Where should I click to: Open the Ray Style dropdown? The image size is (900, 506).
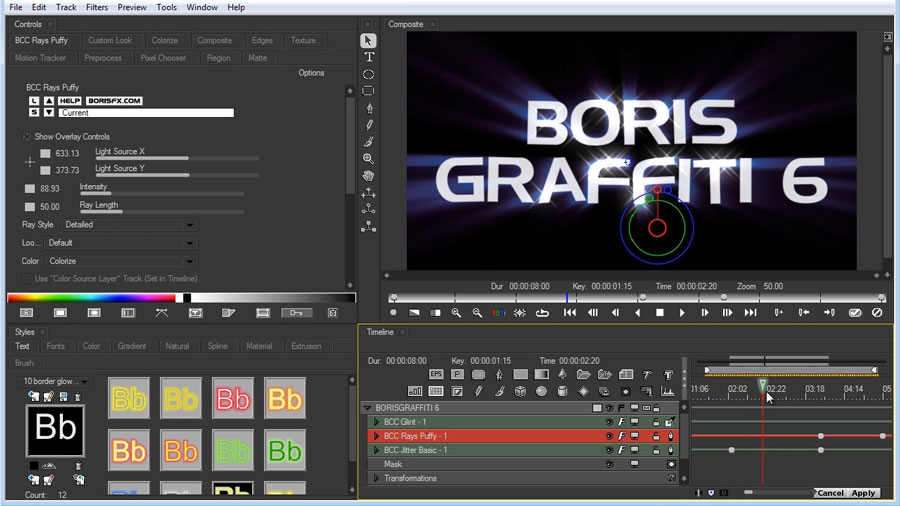(129, 225)
